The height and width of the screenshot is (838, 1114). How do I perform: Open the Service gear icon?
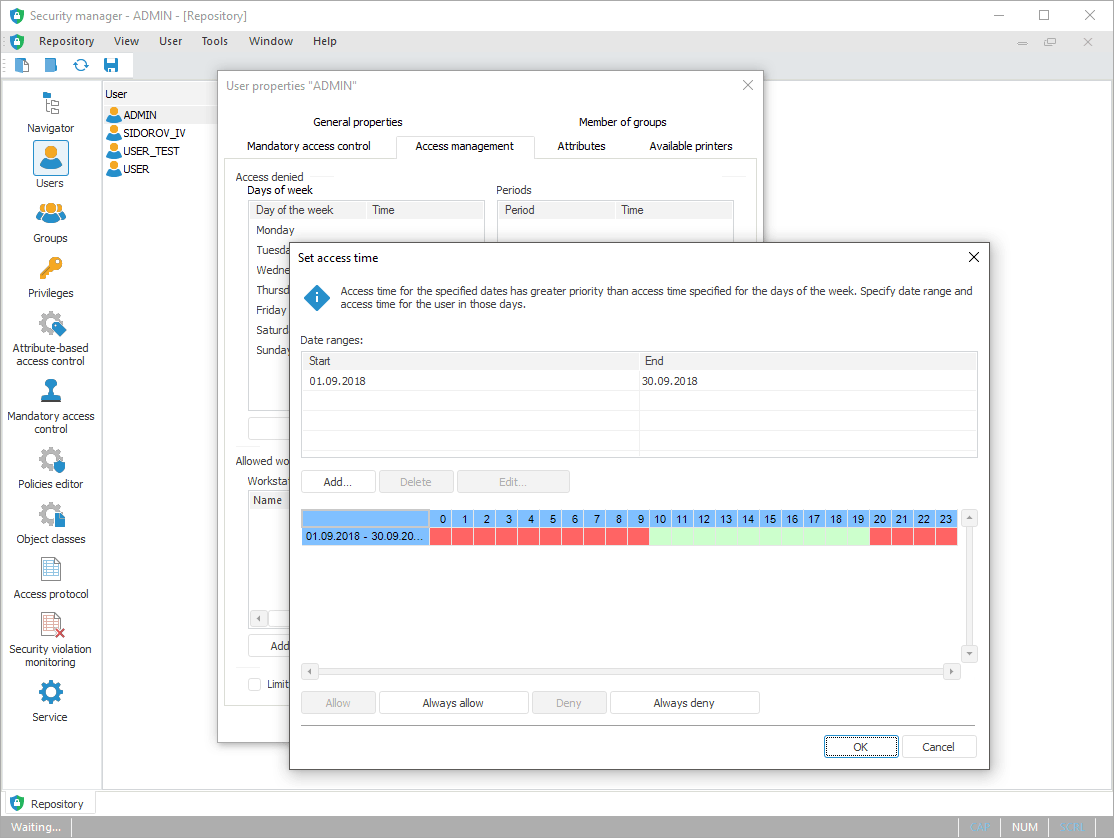[50, 692]
